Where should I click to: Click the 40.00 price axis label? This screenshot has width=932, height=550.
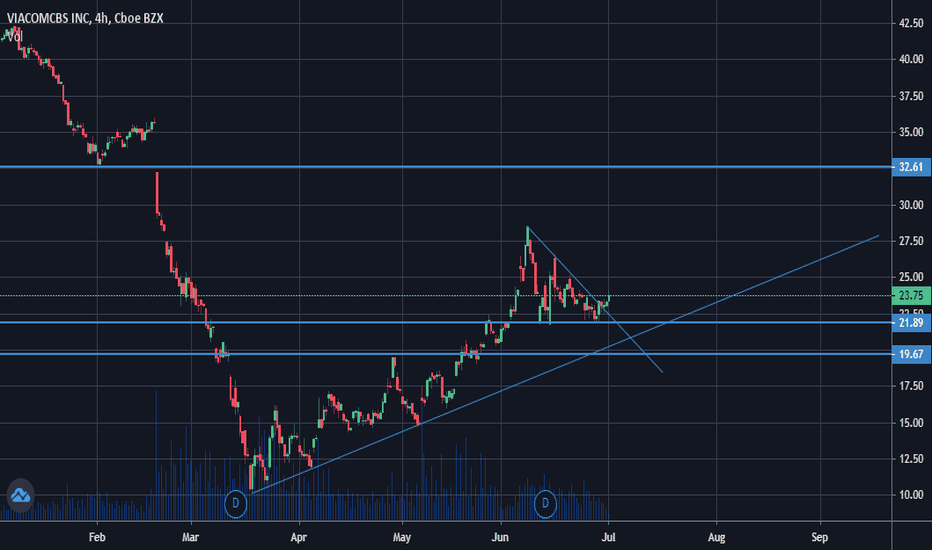911,59
